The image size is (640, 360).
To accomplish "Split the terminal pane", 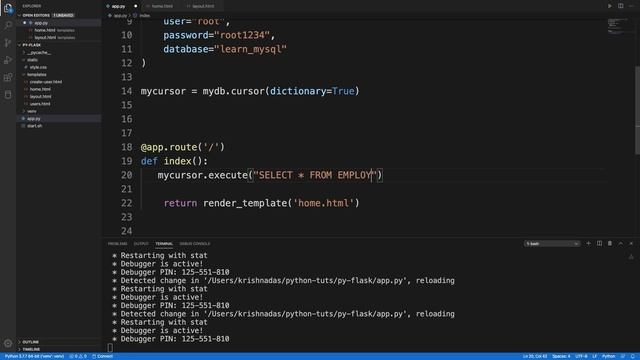I will [x=599, y=244].
